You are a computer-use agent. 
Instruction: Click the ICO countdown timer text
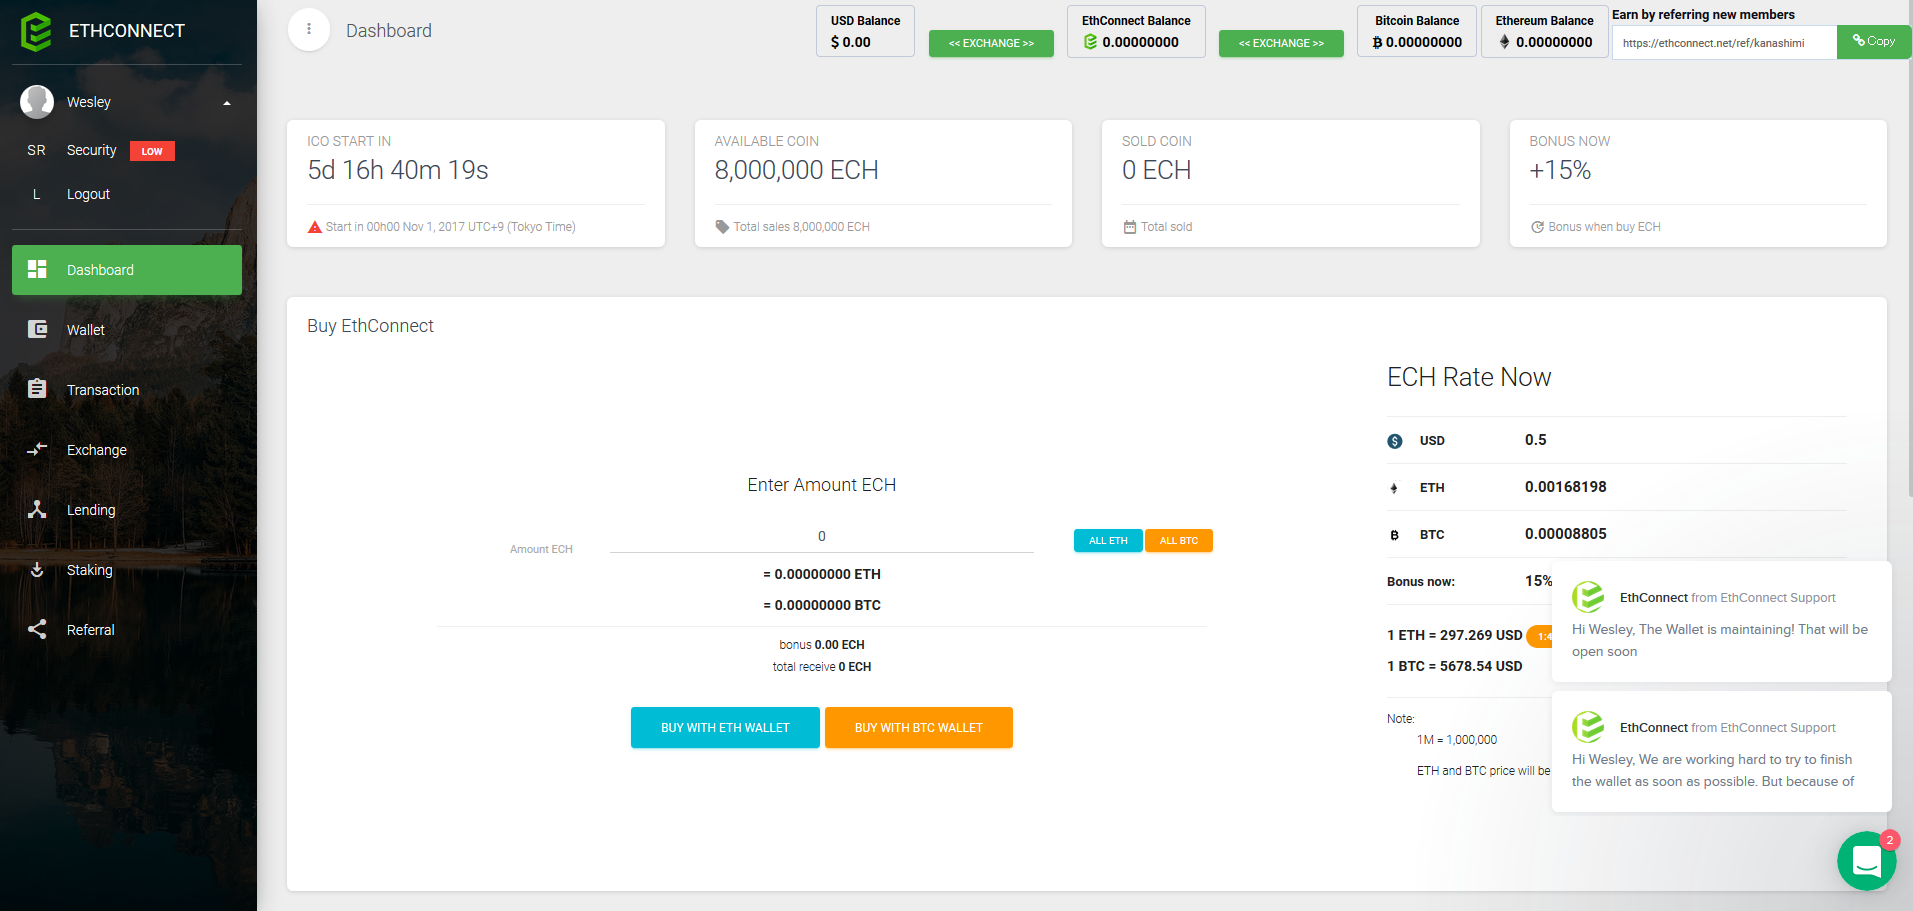coord(398,170)
